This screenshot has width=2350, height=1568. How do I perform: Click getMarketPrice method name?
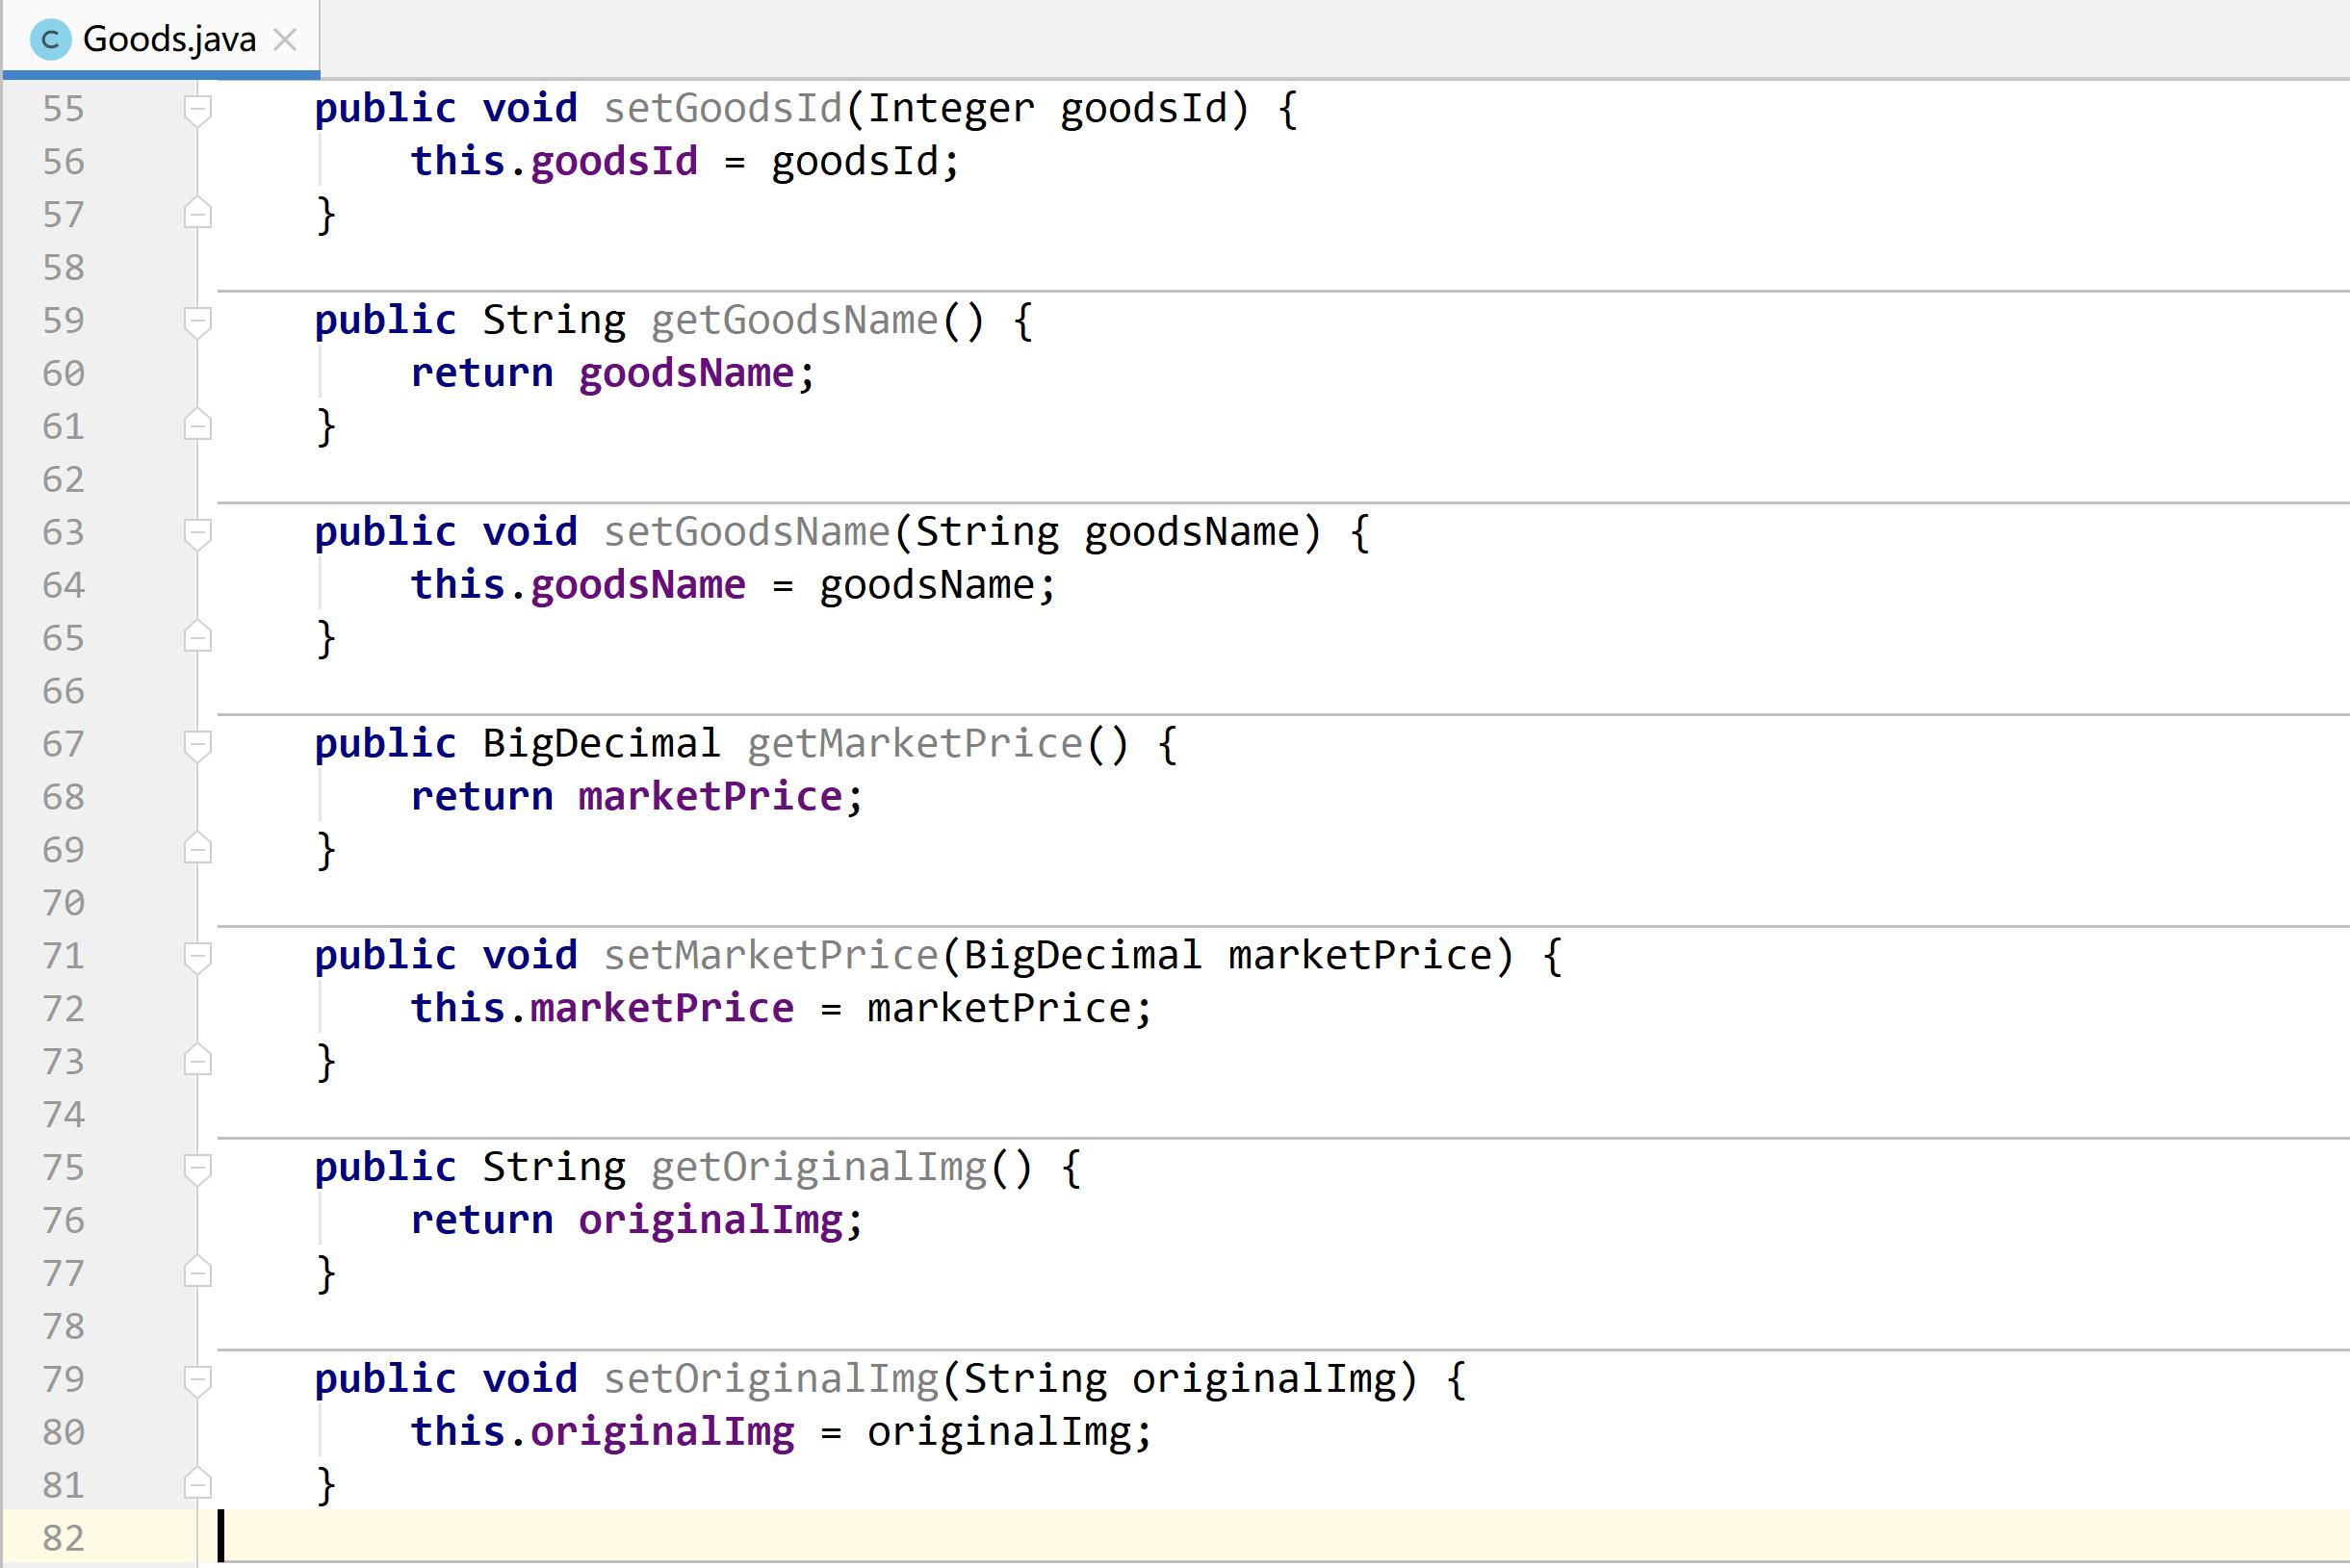(915, 744)
